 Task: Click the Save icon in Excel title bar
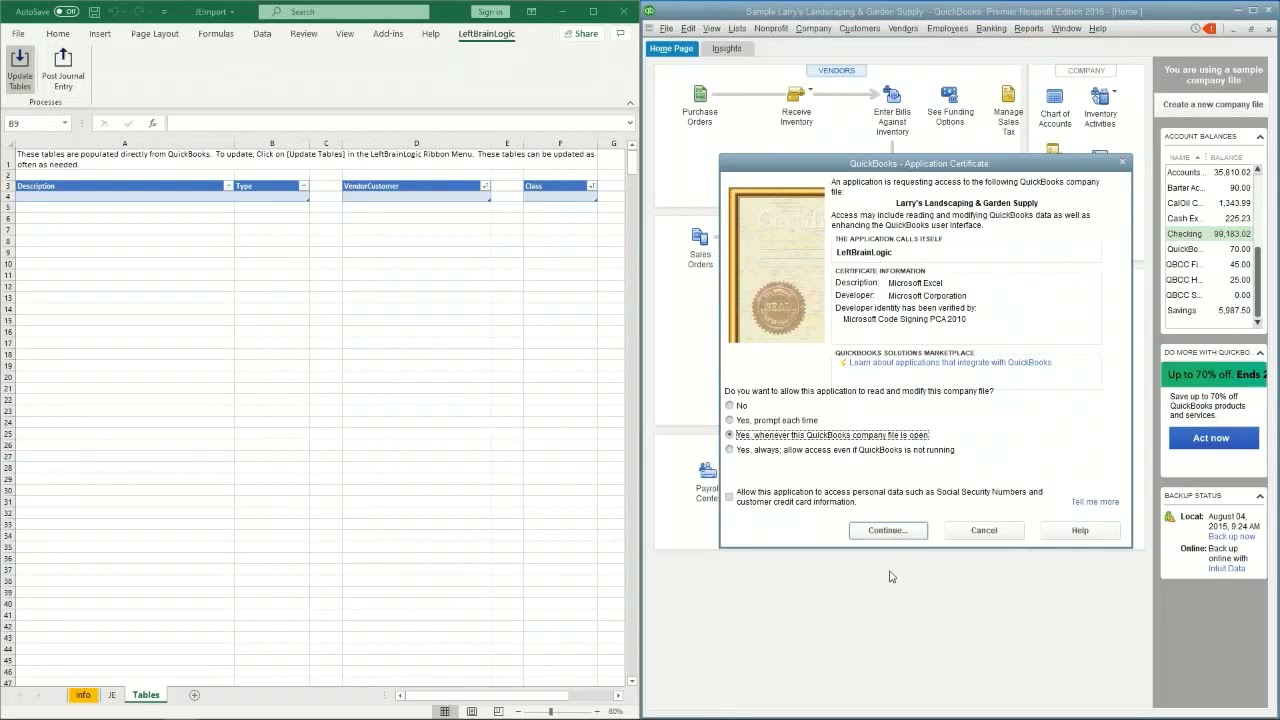(x=94, y=12)
